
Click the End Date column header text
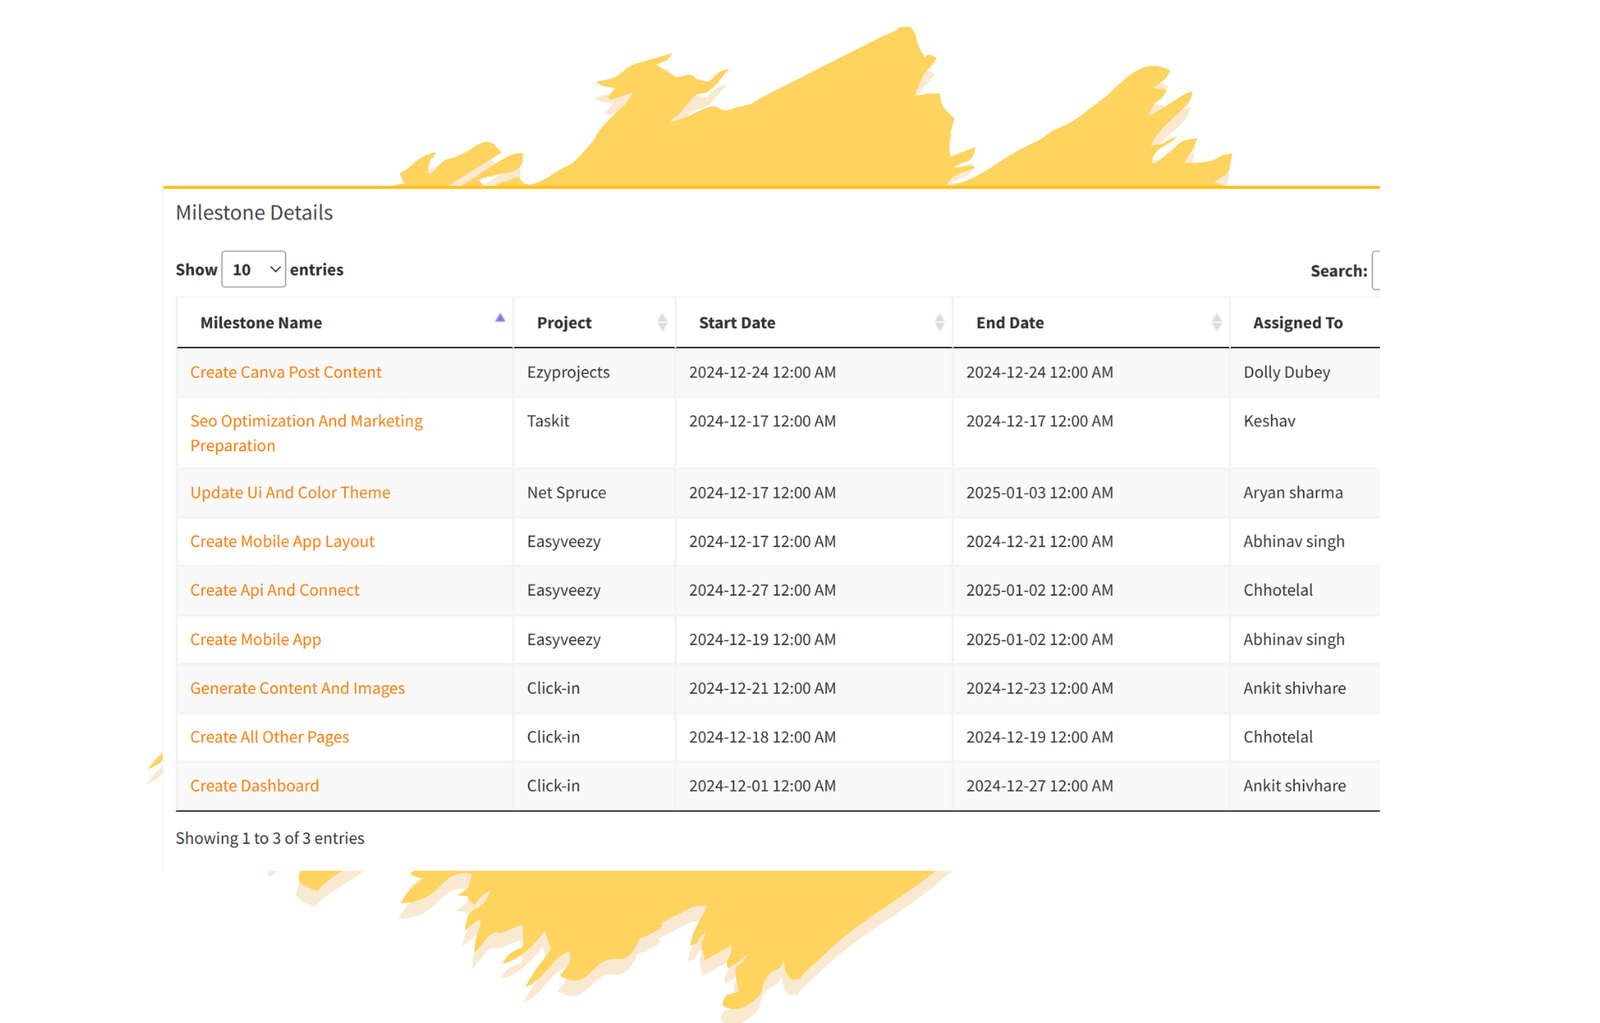coord(1010,323)
